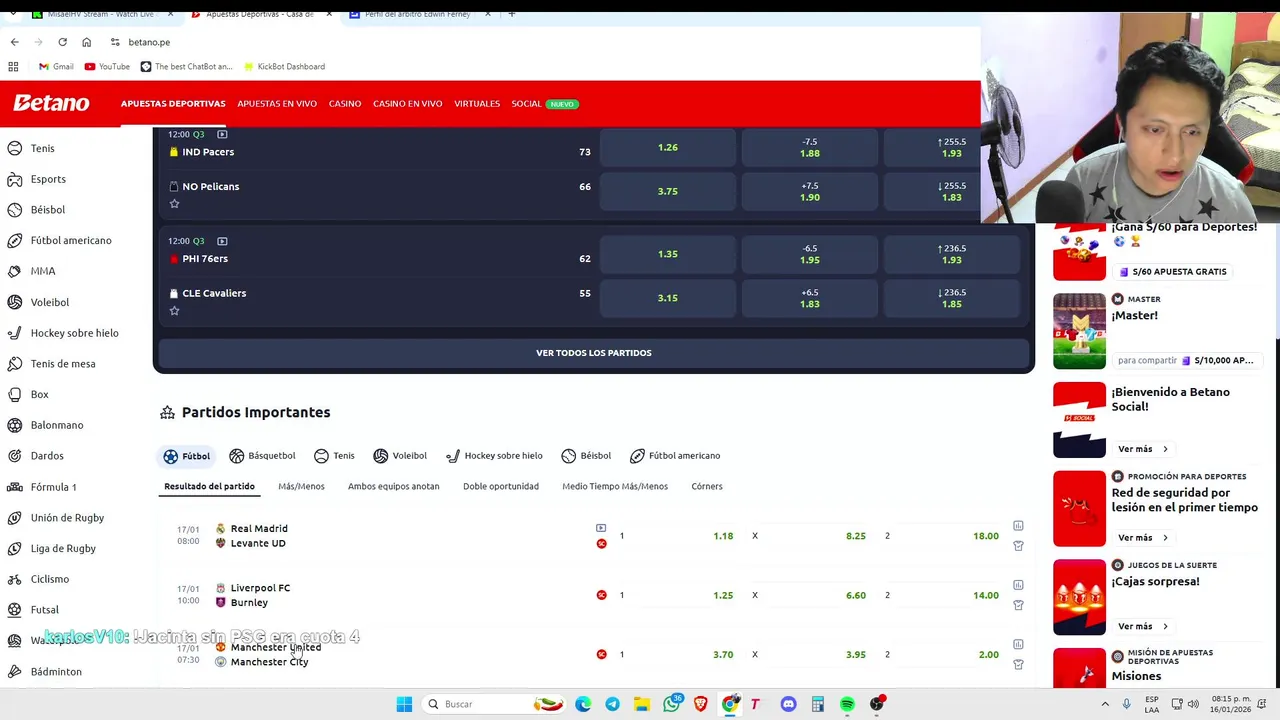Open the CASINO EN VIVO menu
Viewport: 1280px width, 720px height.
pos(407,104)
